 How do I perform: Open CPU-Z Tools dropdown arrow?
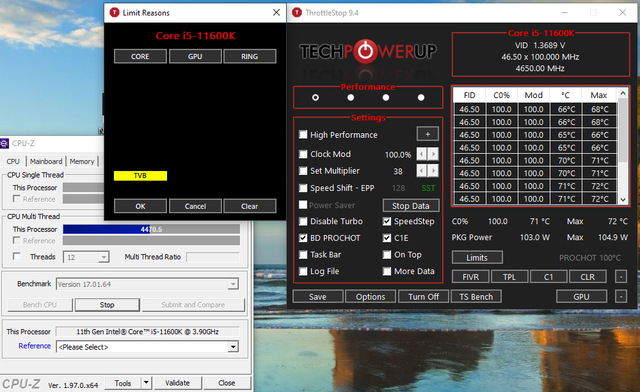click(x=147, y=383)
